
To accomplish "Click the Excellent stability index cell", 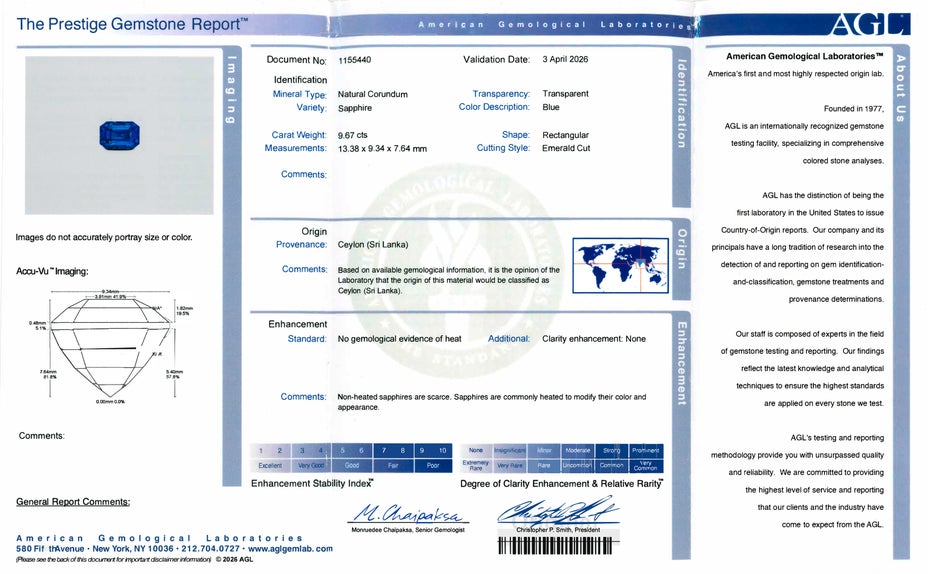I will [270, 466].
